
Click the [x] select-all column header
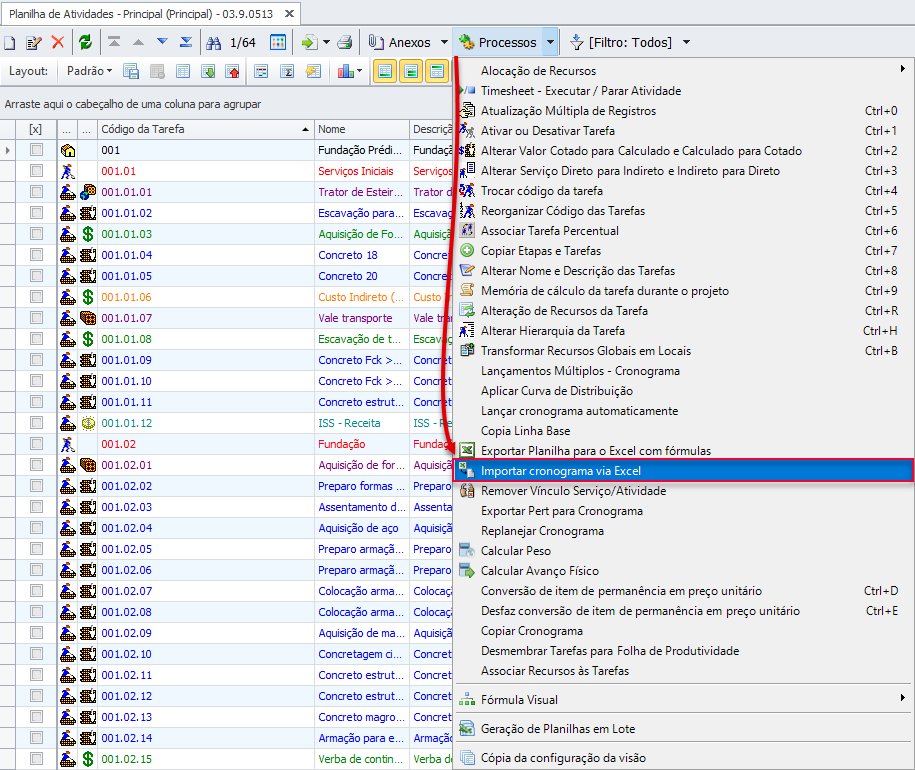(x=36, y=129)
